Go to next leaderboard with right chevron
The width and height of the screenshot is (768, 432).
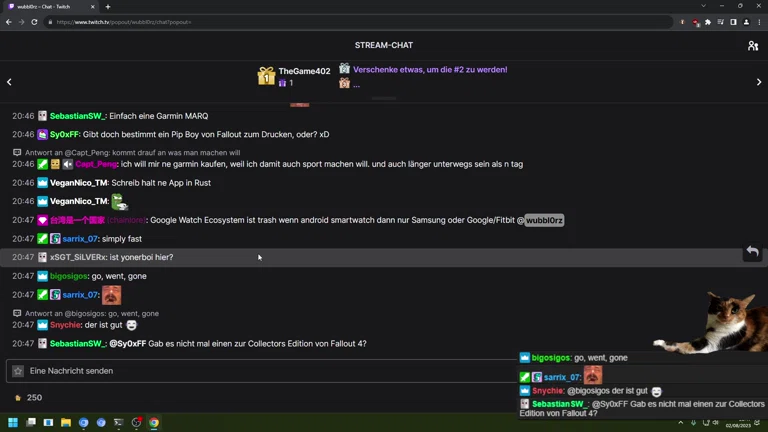(758, 82)
